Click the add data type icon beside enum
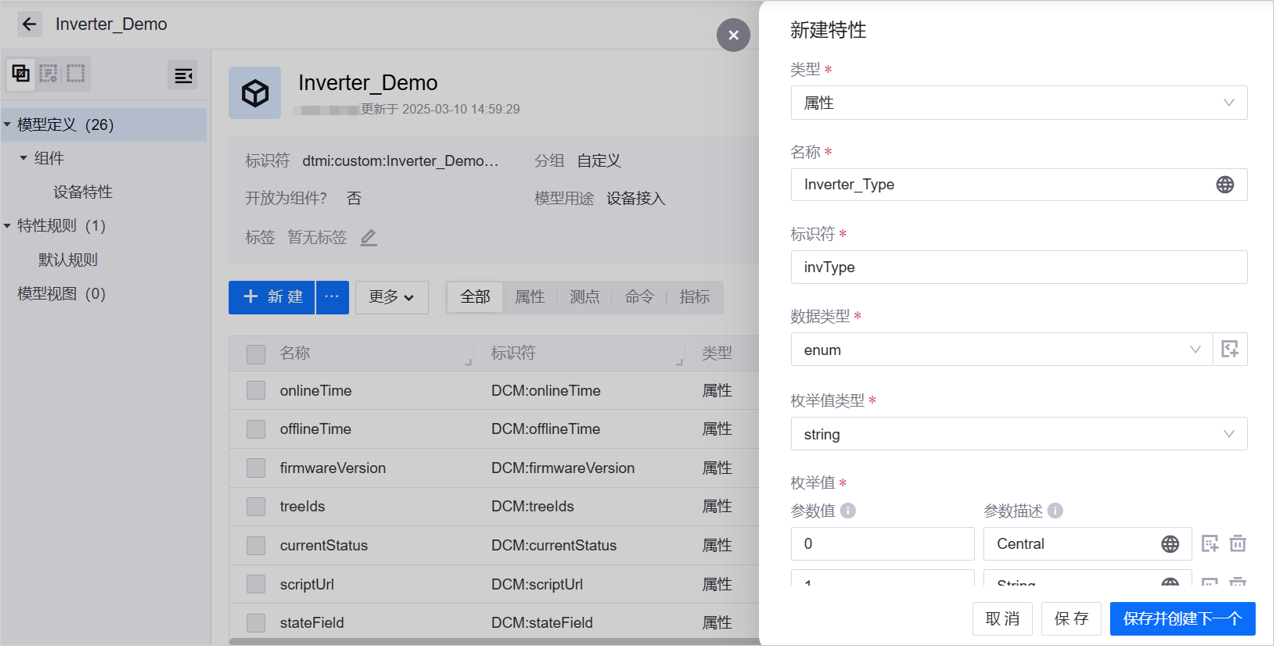 pyautogui.click(x=1230, y=349)
